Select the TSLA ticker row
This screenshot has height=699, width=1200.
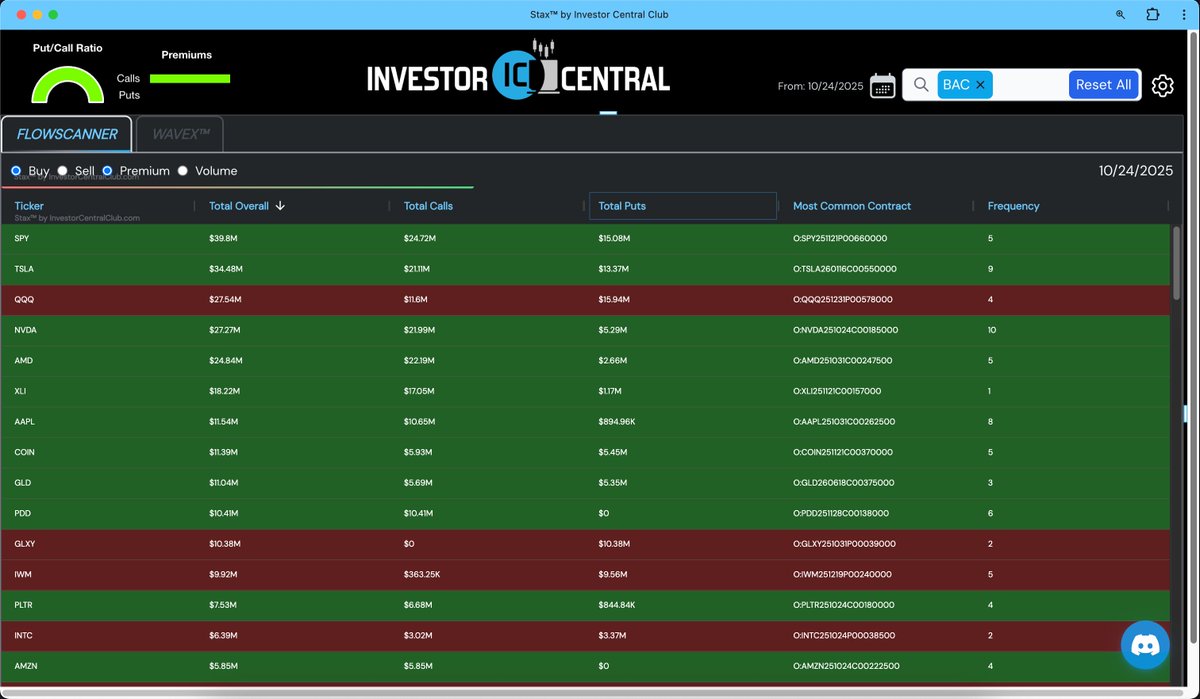(585, 269)
